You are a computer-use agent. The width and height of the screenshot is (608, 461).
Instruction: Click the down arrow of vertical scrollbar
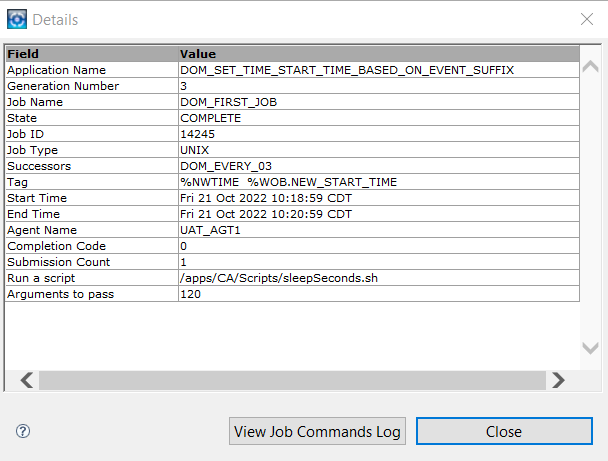tap(591, 348)
